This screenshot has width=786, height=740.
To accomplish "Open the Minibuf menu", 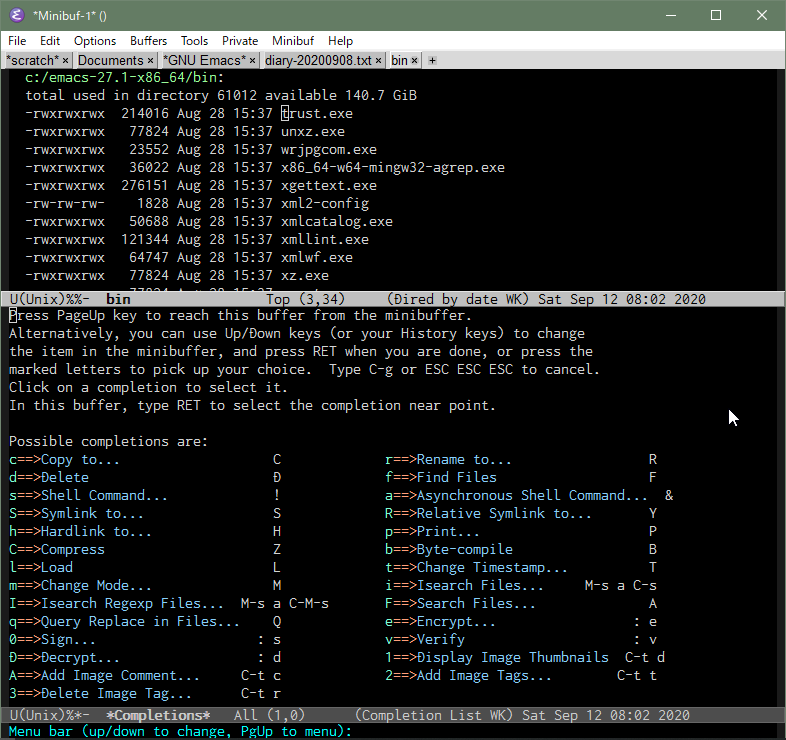I will (x=293, y=41).
